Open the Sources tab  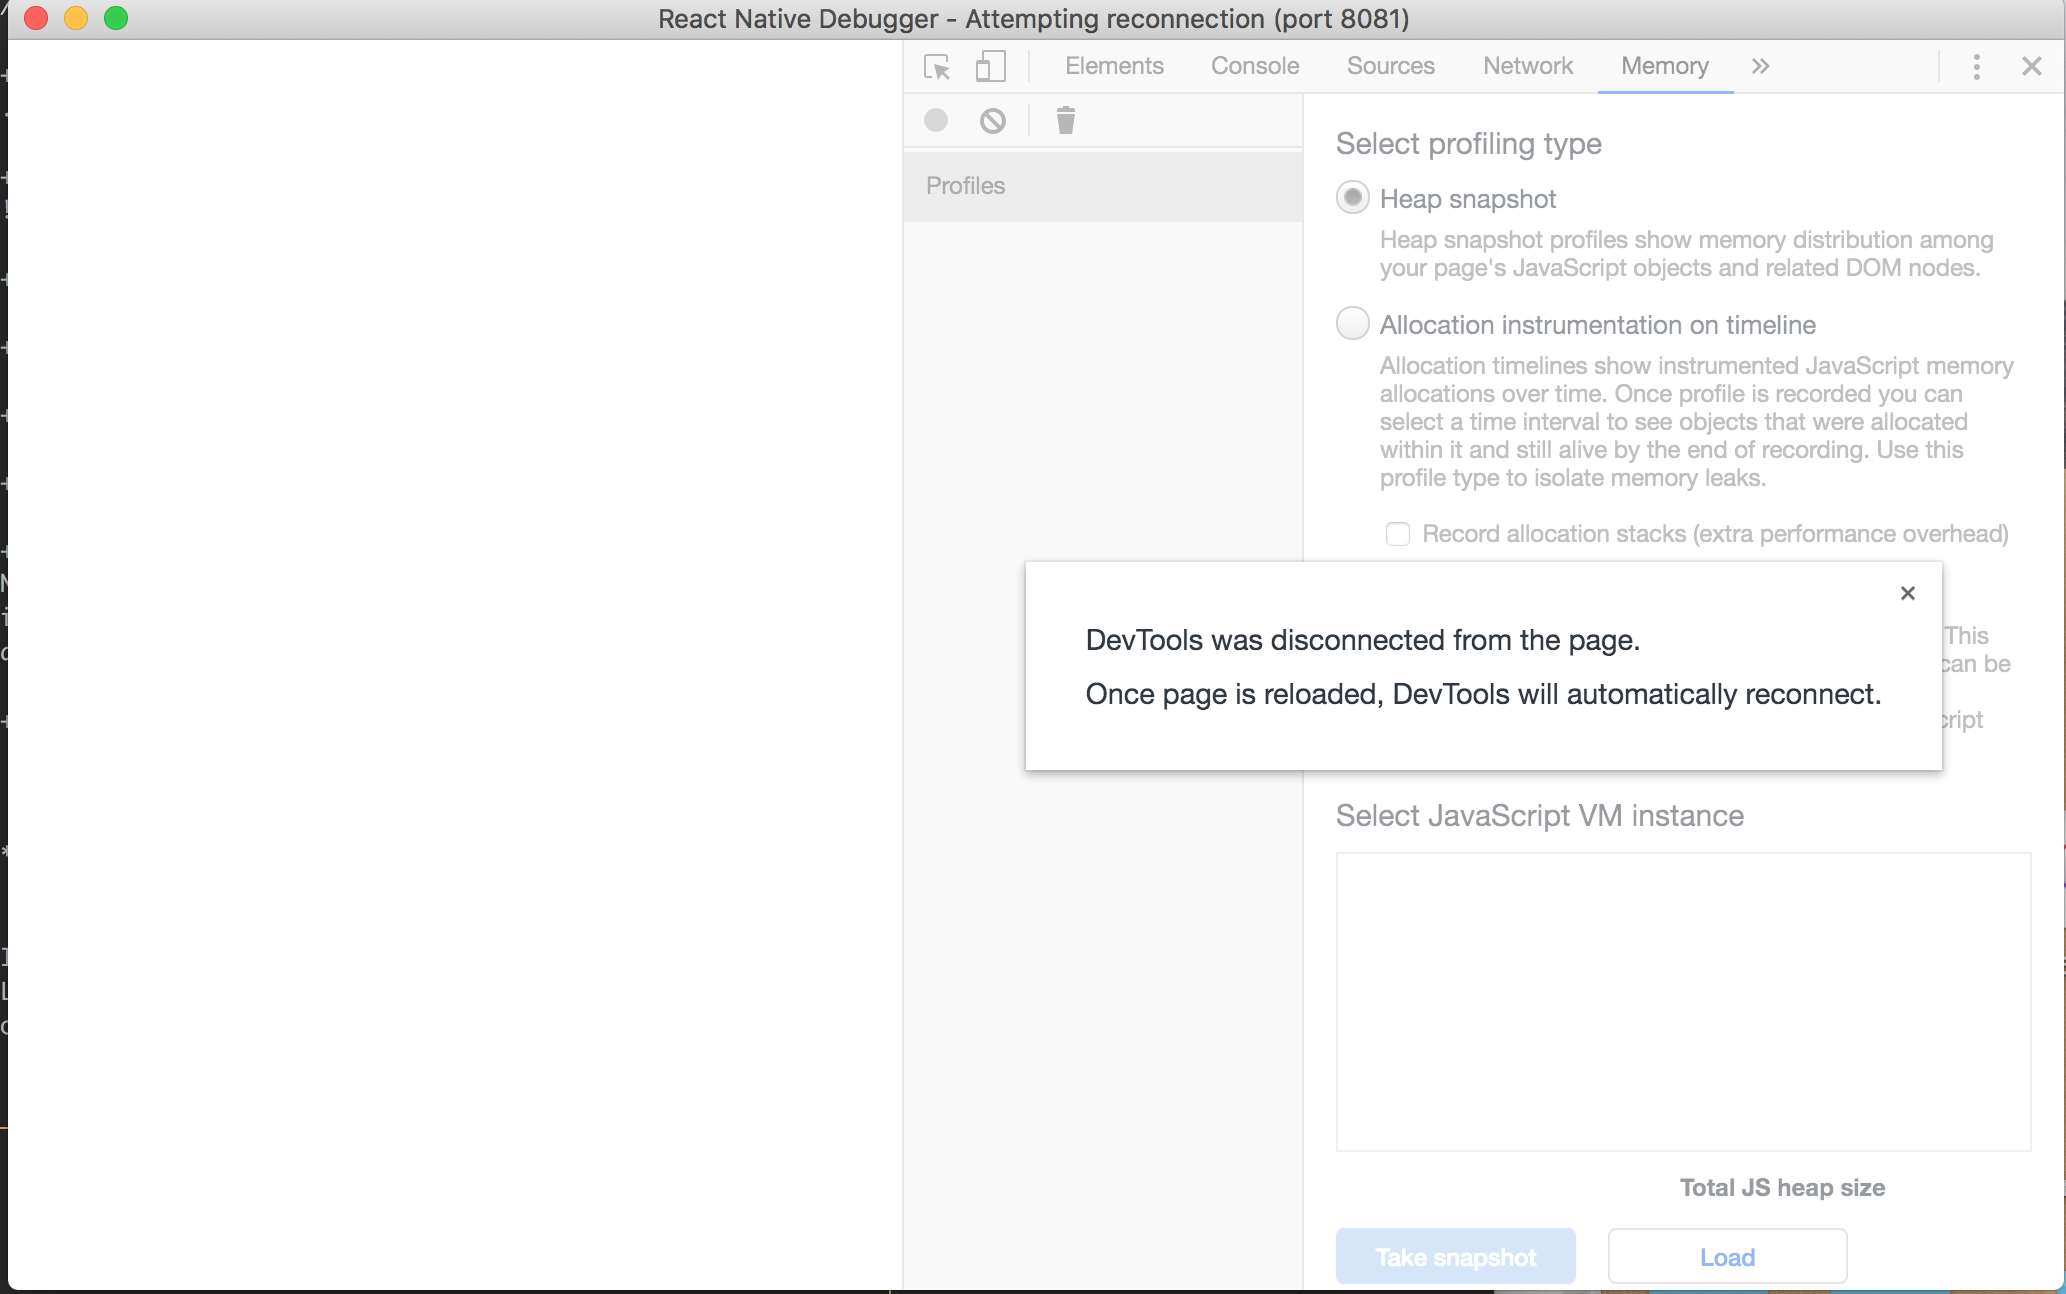coord(1390,66)
